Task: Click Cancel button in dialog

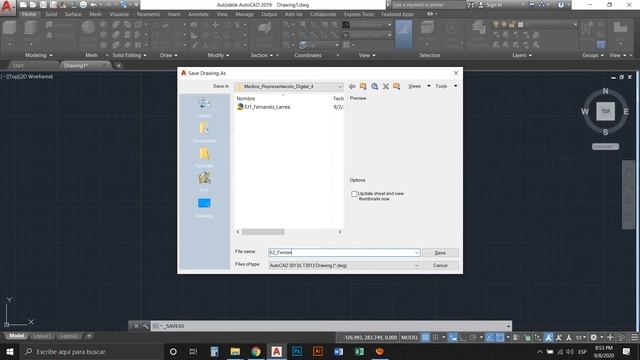Action: 440,265
